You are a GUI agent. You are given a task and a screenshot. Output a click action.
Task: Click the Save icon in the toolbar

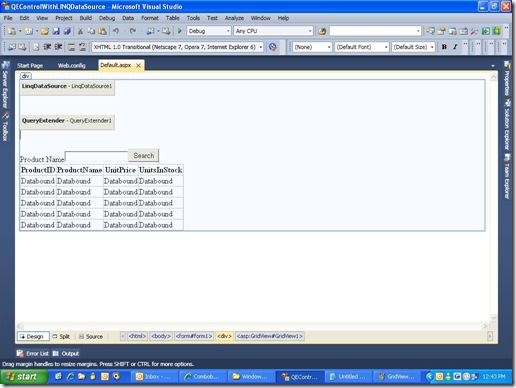(x=56, y=31)
